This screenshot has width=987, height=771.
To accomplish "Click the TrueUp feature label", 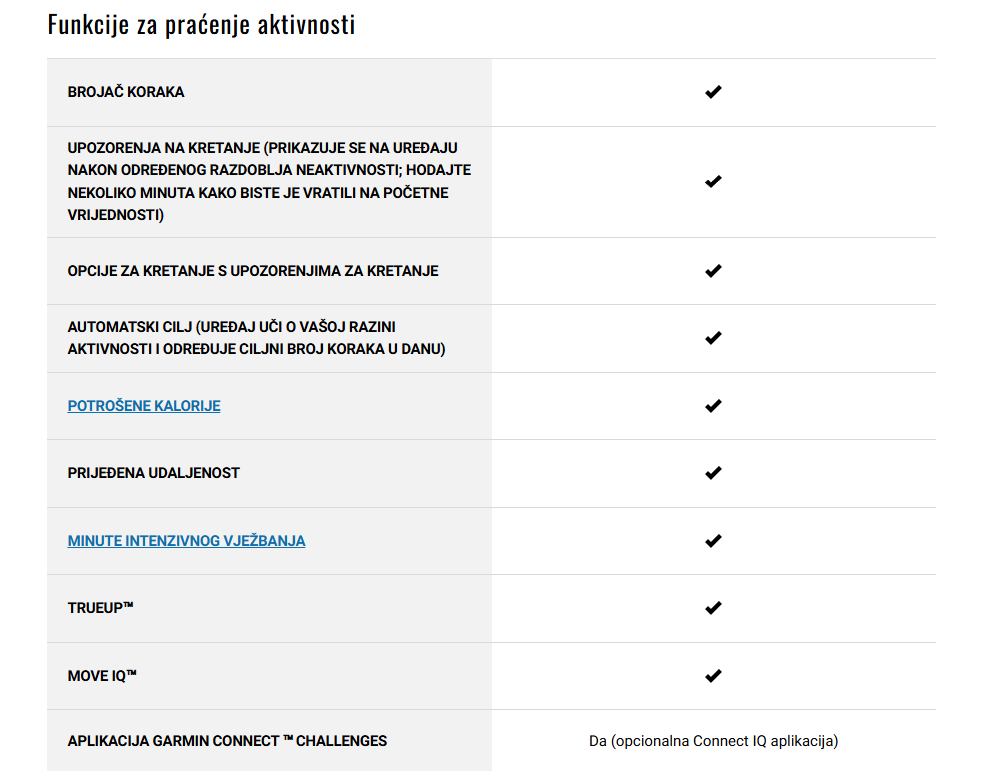I will pos(101,608).
